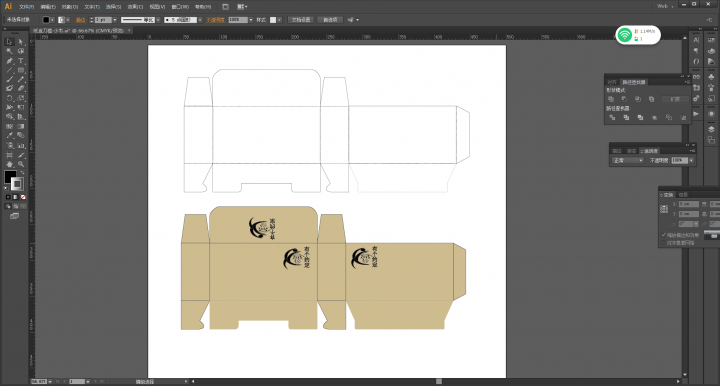Click the Document Setup (文档设置) button
Screen dimensions: 720x386
(x=301, y=20)
